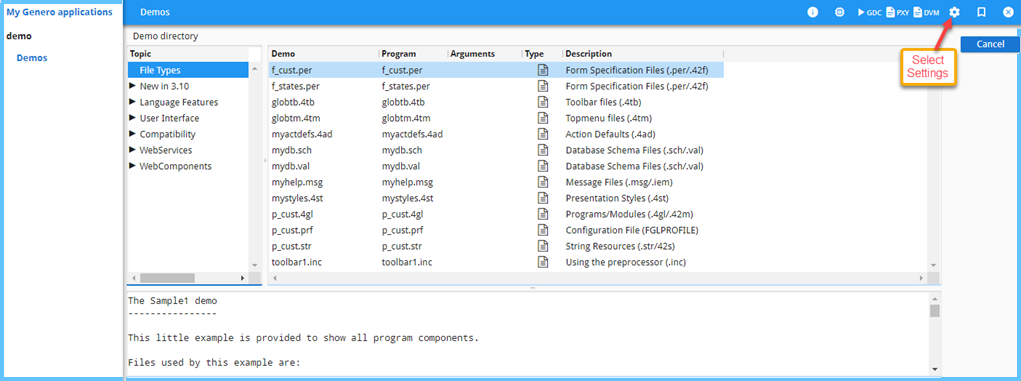Click demo table scroll-right arrow
Image resolution: width=1021 pixels, height=381 pixels.
(x=921, y=278)
